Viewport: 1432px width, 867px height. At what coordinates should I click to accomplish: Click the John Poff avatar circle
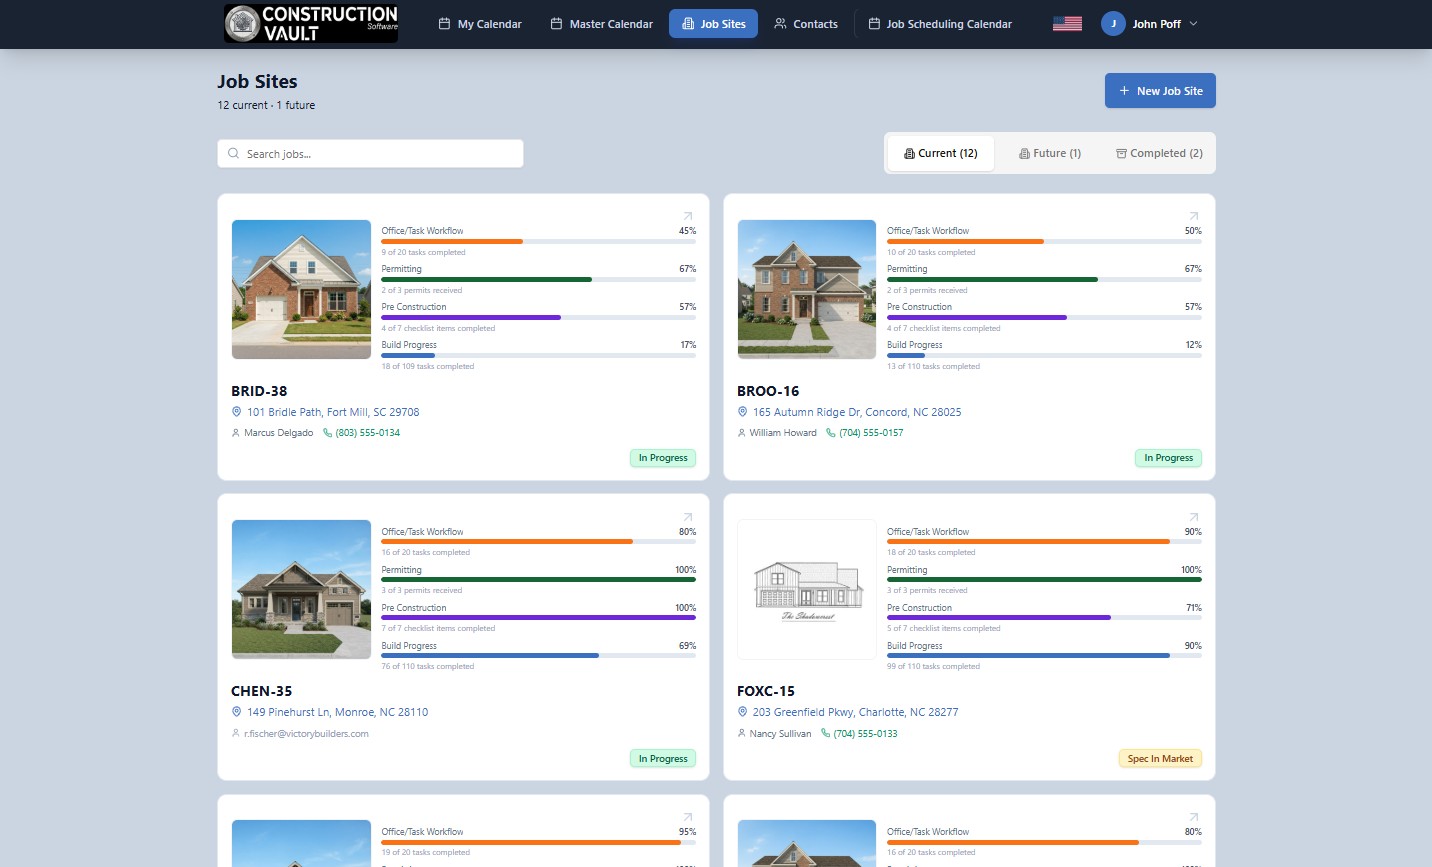pos(1113,24)
